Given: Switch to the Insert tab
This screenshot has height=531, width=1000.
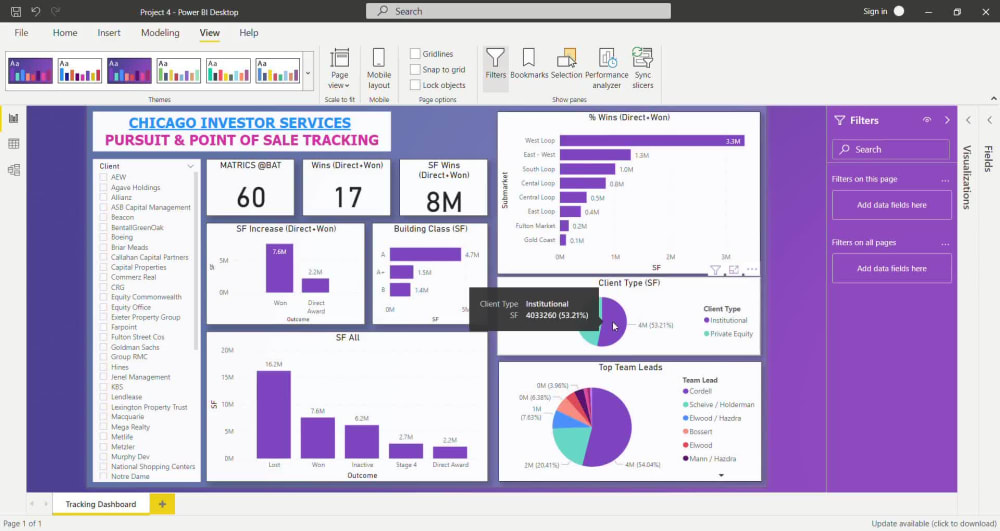Looking at the screenshot, I should click(109, 33).
